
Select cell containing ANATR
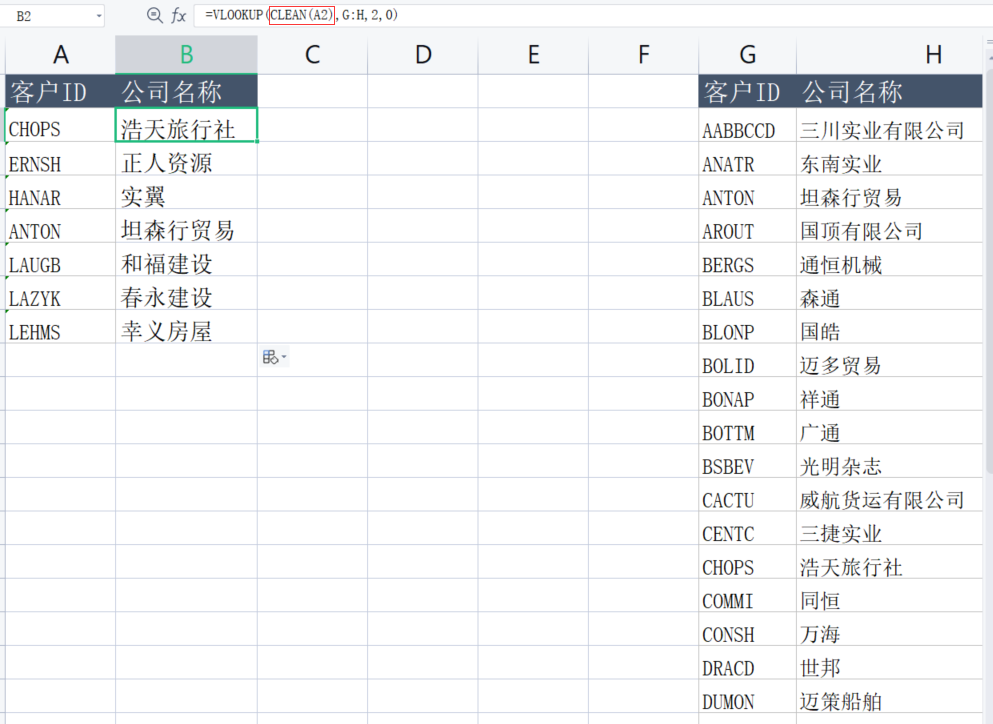click(x=747, y=158)
